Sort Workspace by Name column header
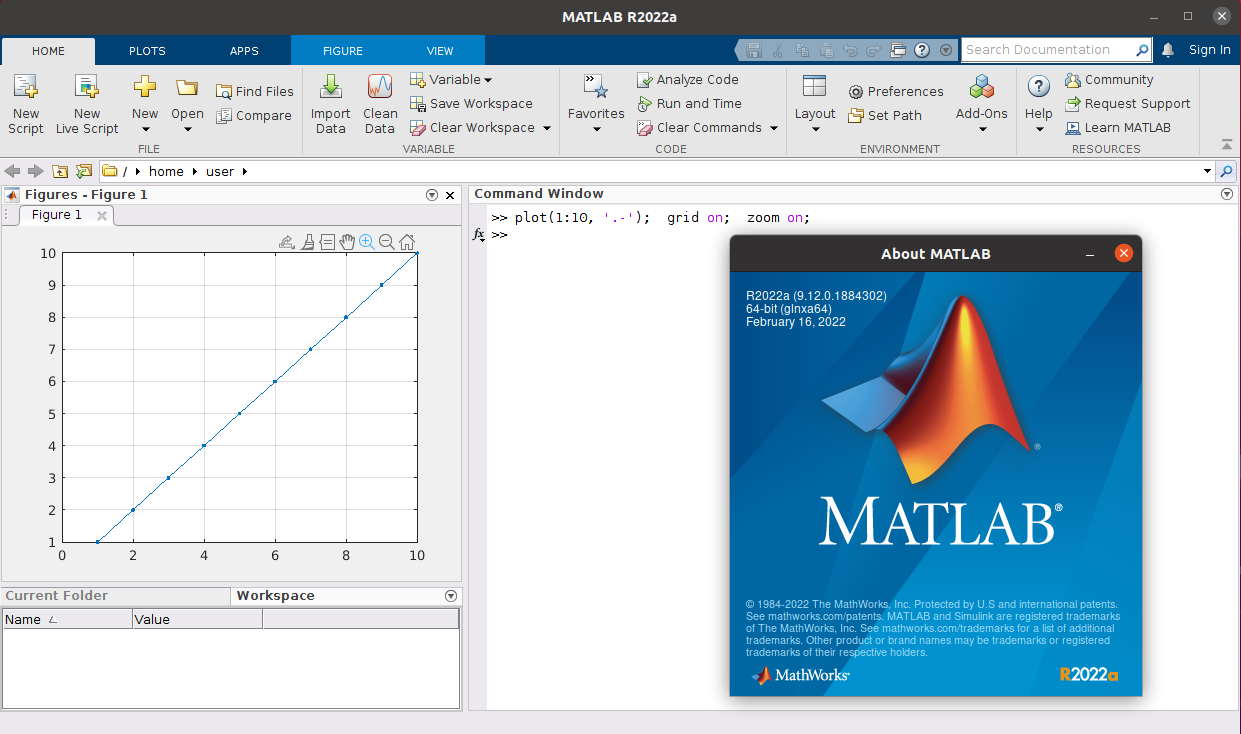1241x734 pixels. (x=68, y=620)
